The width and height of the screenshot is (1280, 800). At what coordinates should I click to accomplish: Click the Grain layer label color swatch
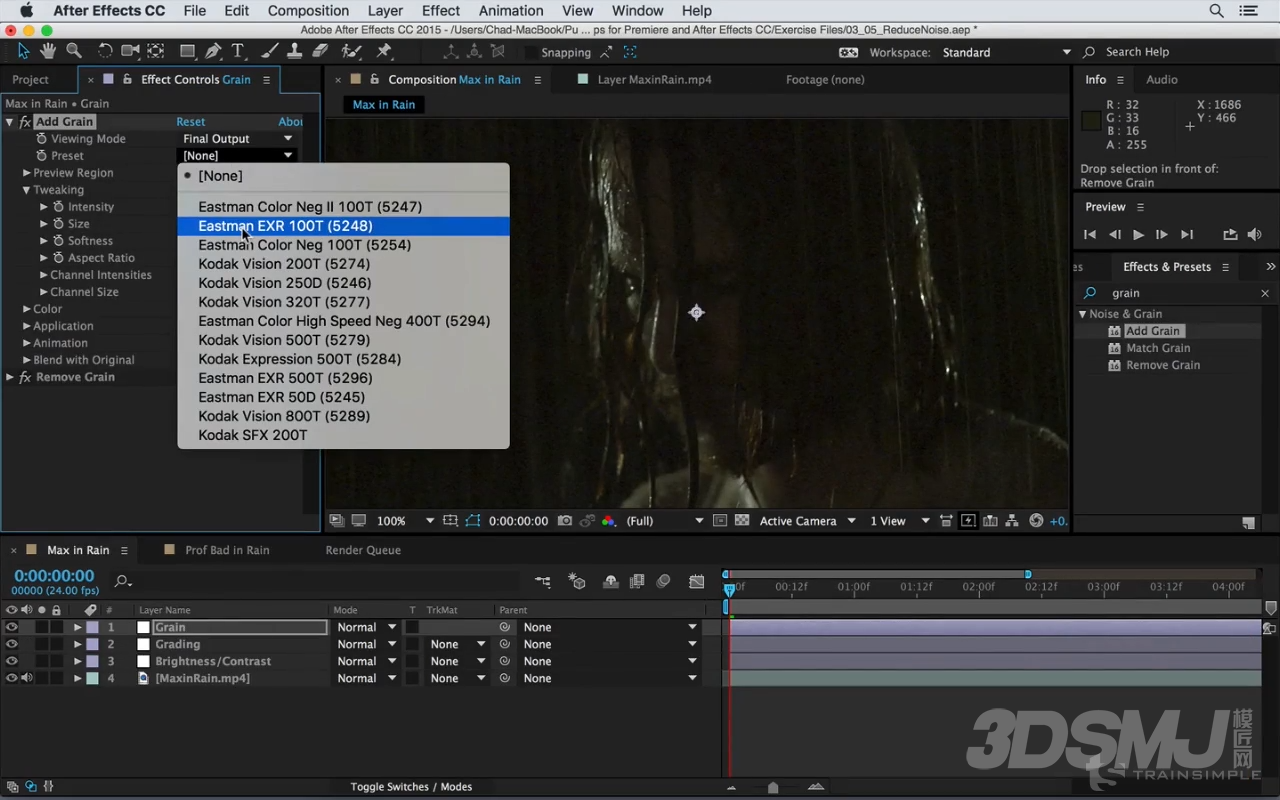[92, 628]
